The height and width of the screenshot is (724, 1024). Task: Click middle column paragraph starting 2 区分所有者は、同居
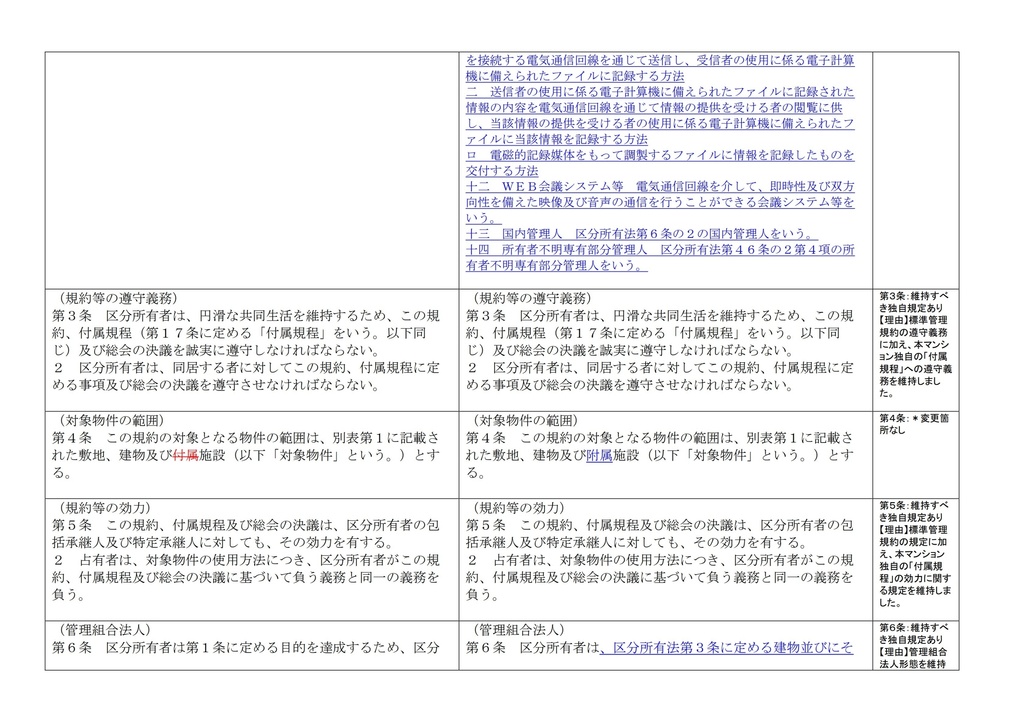pos(660,377)
